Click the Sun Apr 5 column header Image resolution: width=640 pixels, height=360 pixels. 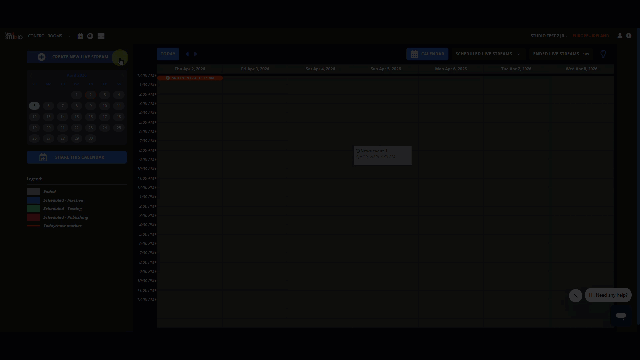[386, 69]
